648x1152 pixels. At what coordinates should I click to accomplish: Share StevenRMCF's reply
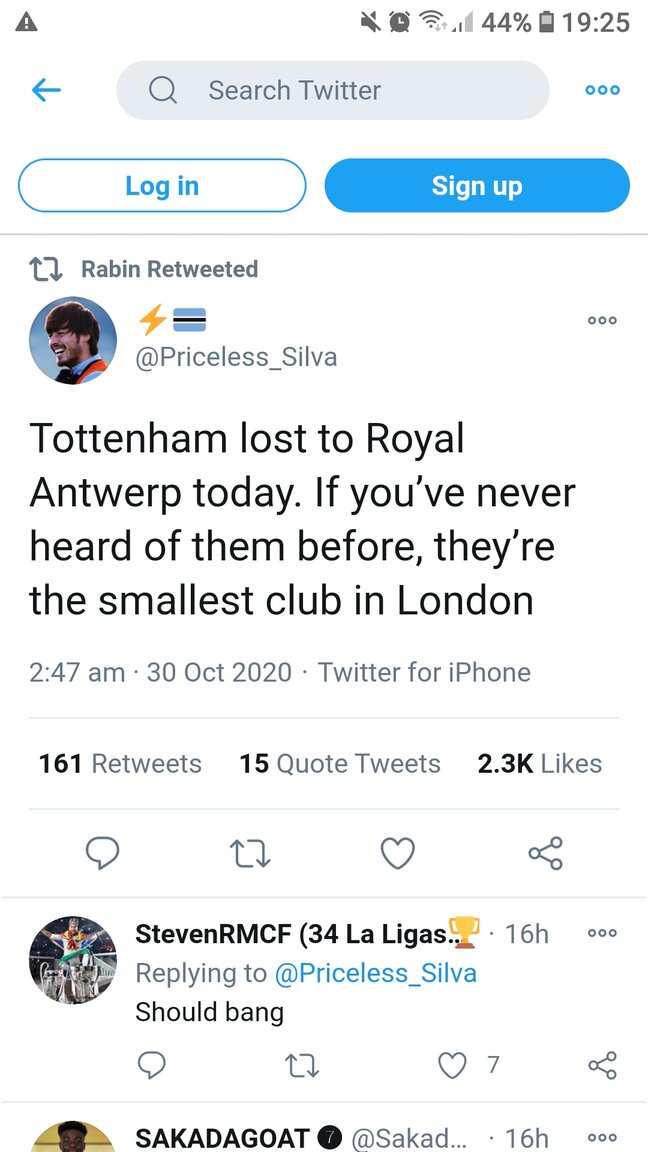coord(602,1066)
